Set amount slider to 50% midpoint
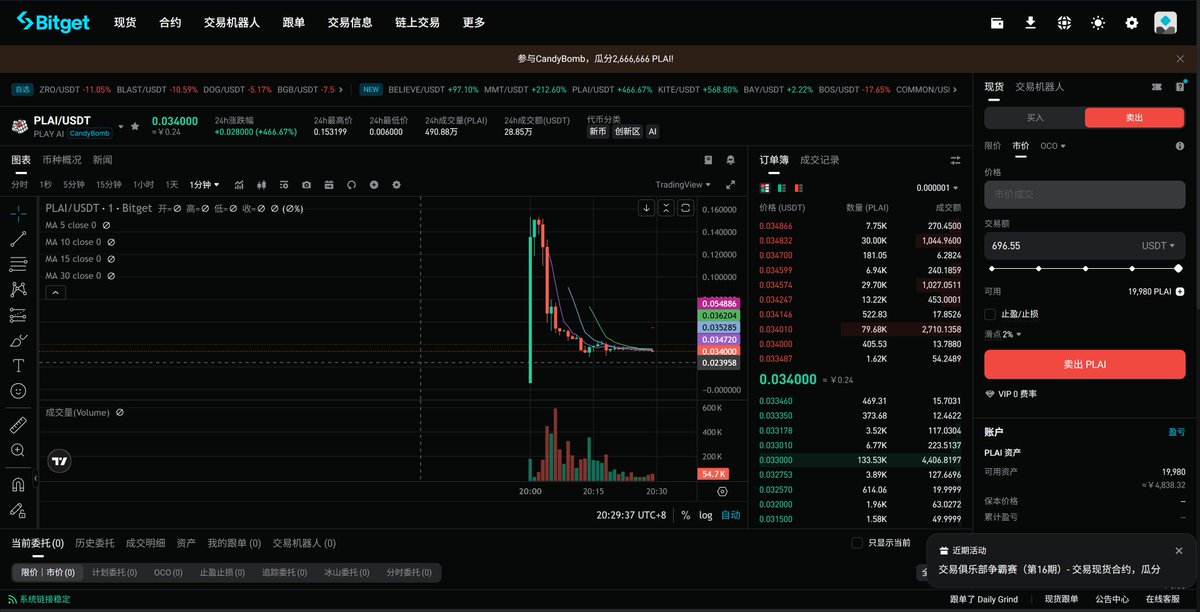Viewport: 1200px width, 612px height. click(1085, 269)
